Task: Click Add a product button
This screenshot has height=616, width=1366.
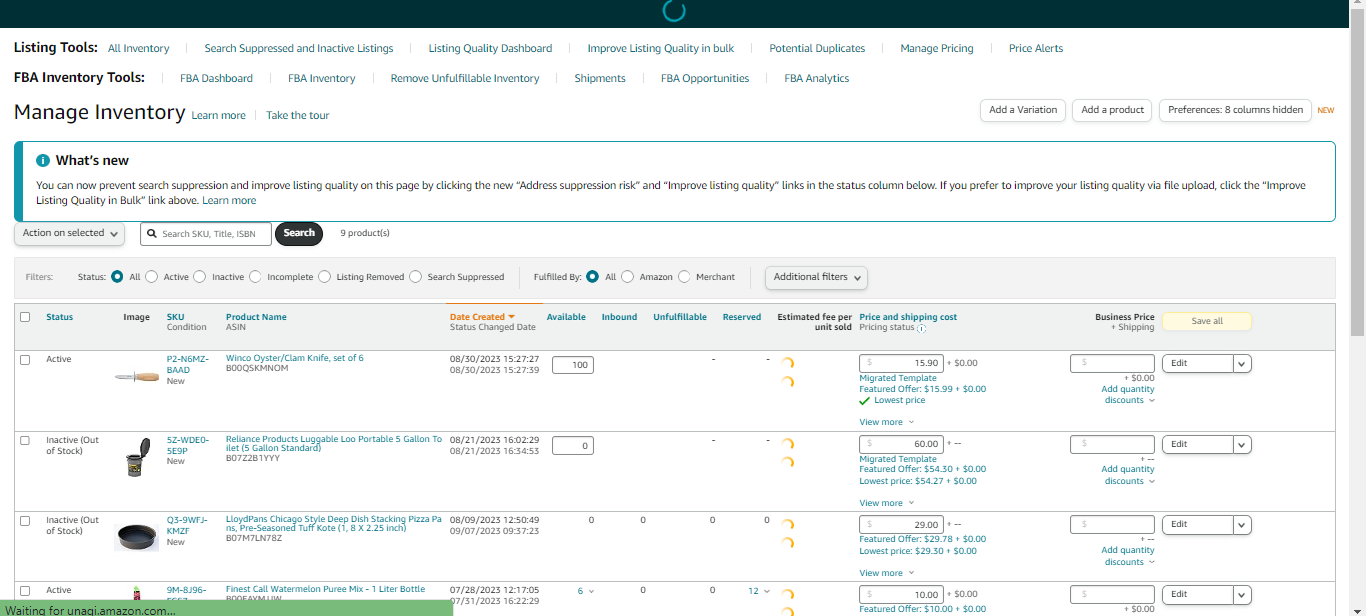Action: (1113, 110)
